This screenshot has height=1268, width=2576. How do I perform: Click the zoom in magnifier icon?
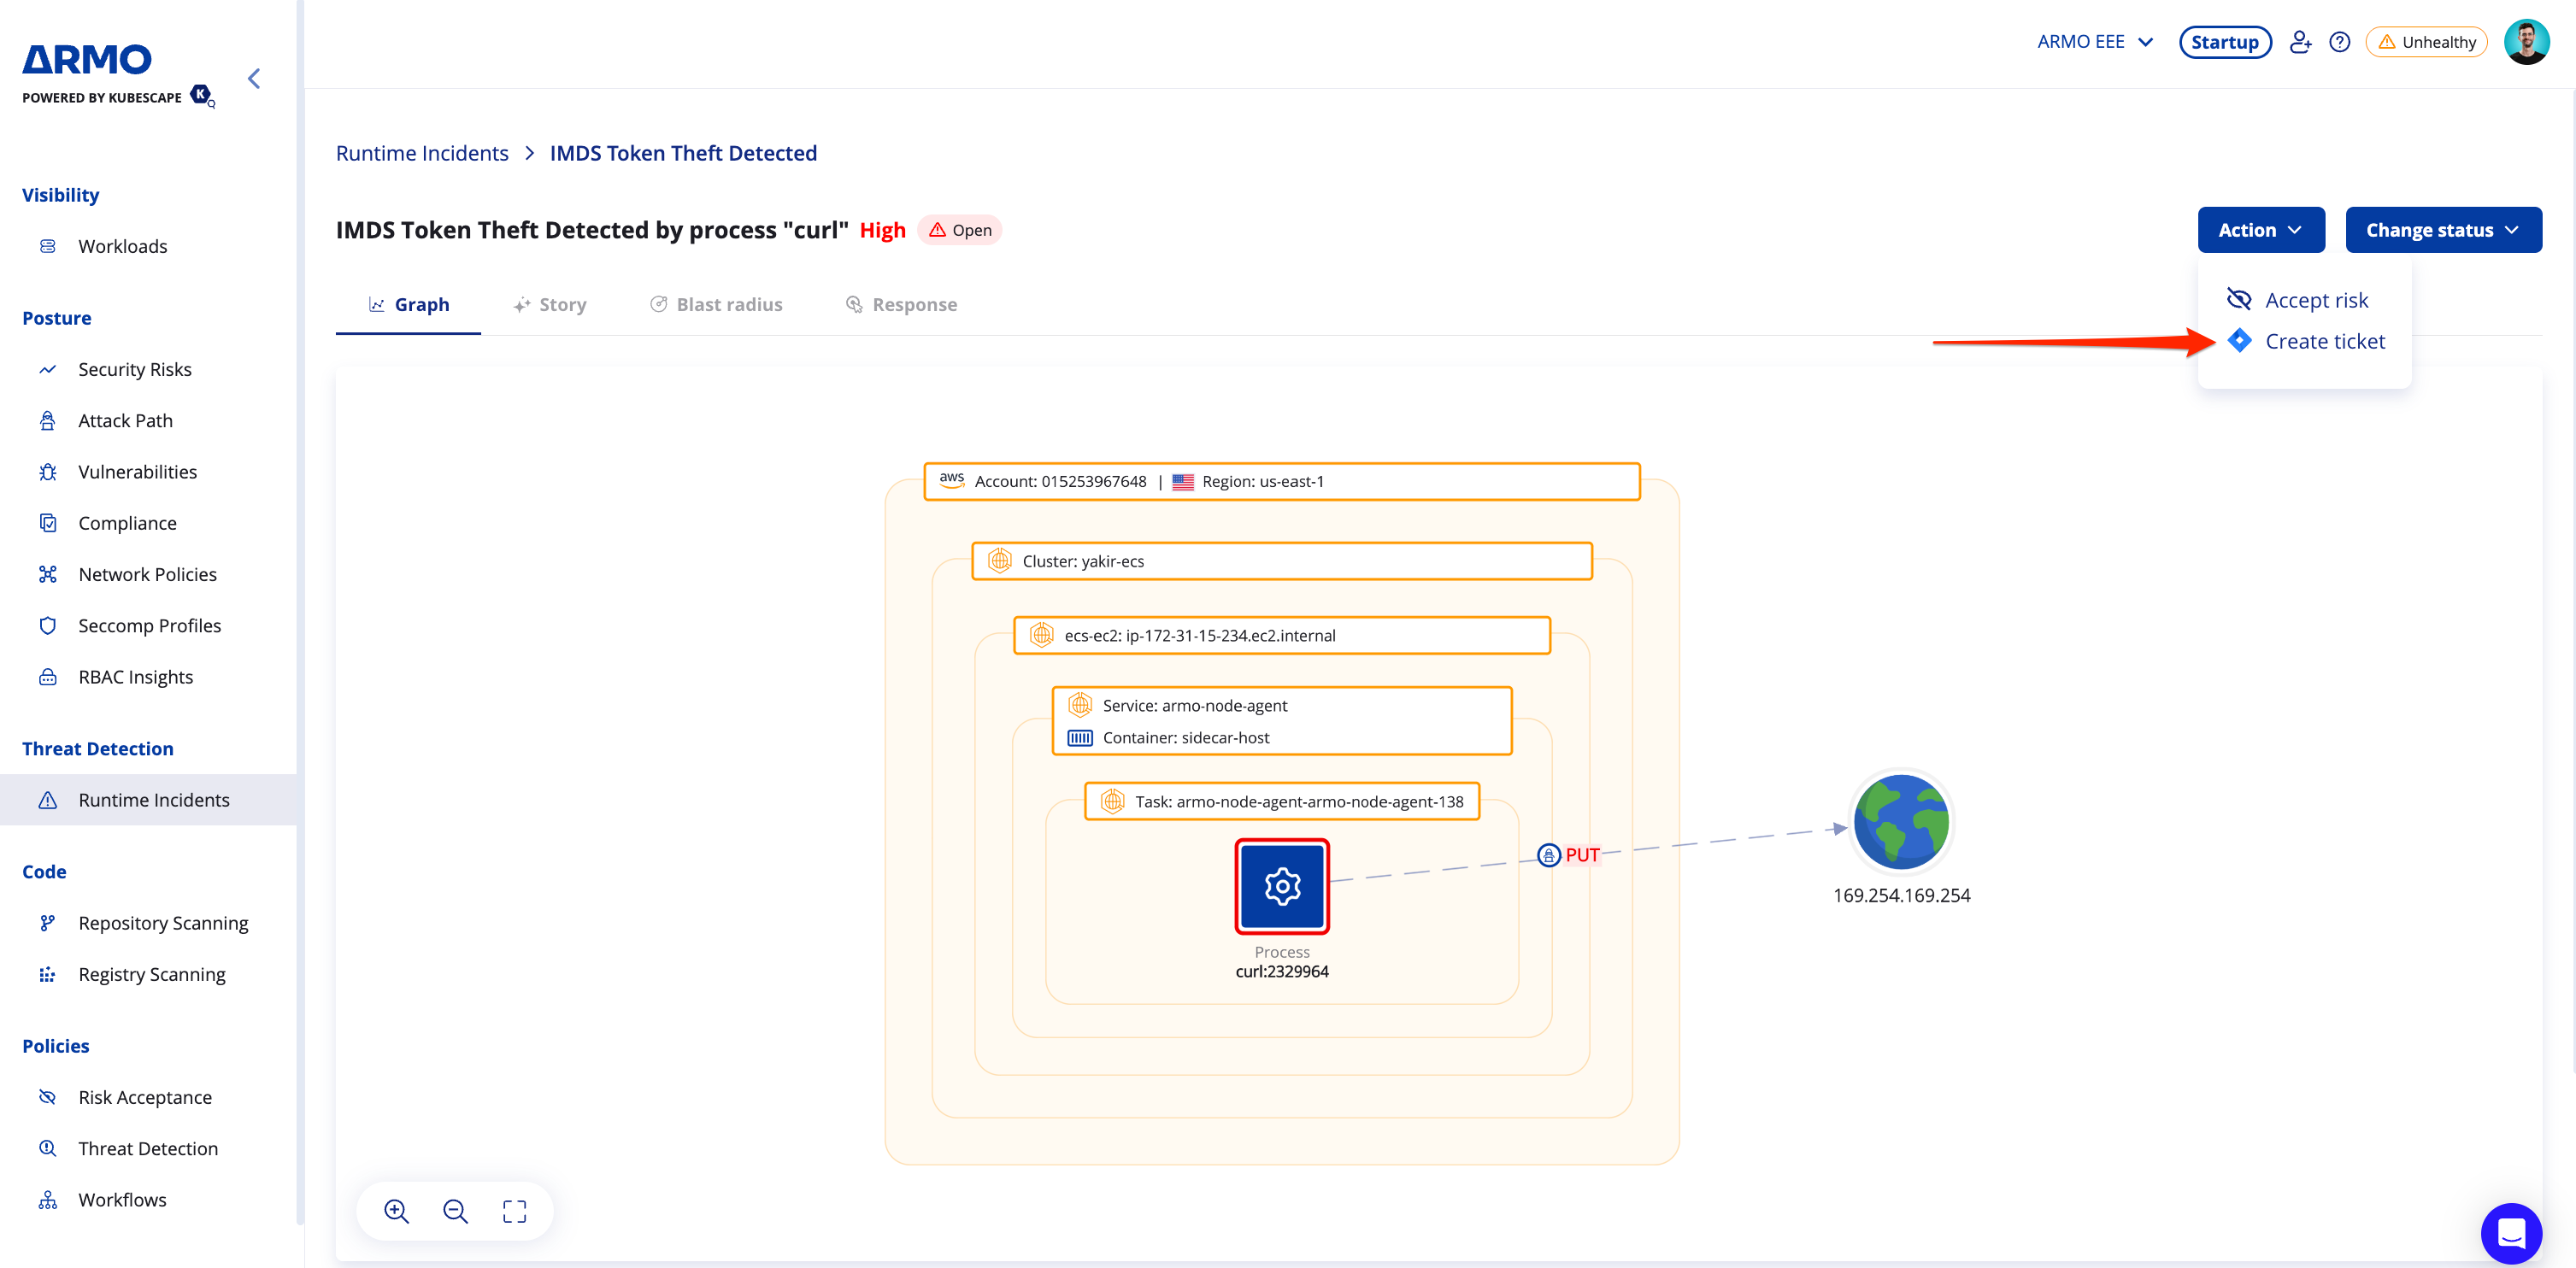396,1211
